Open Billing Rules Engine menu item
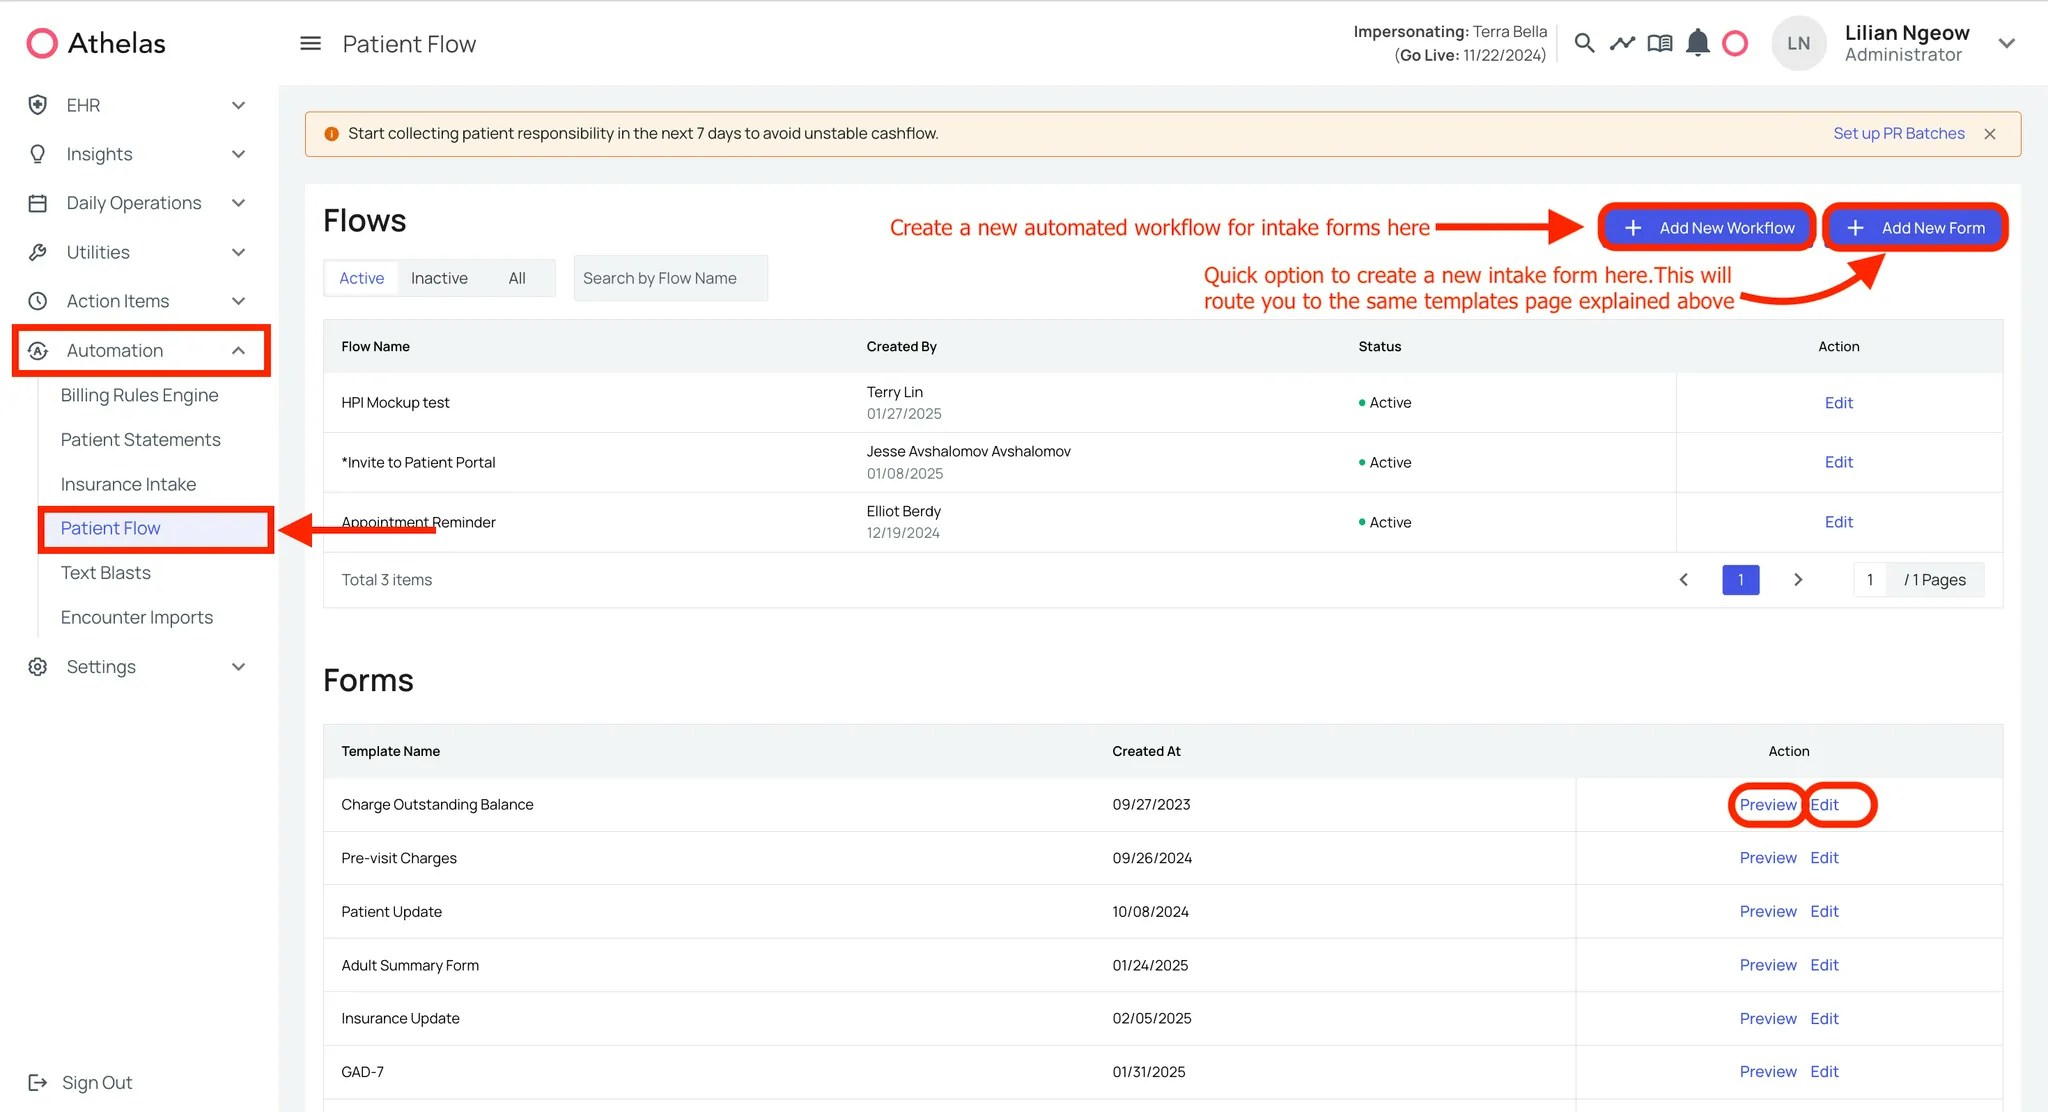2048x1112 pixels. [x=139, y=394]
